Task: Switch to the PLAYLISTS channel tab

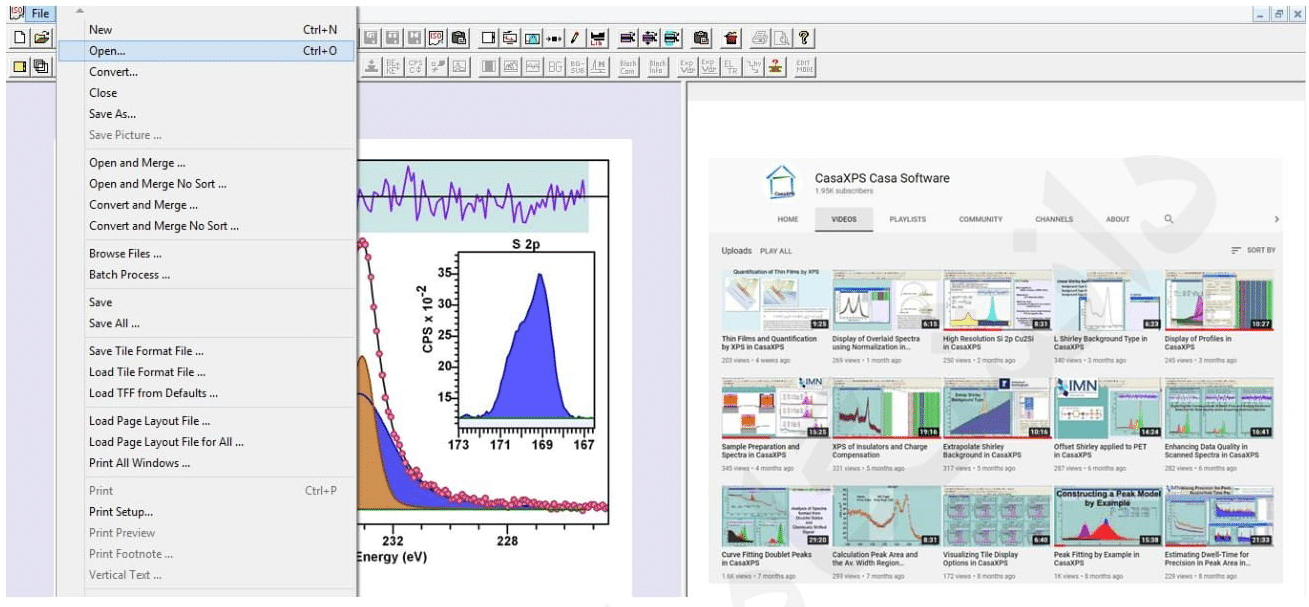Action: pos(908,220)
